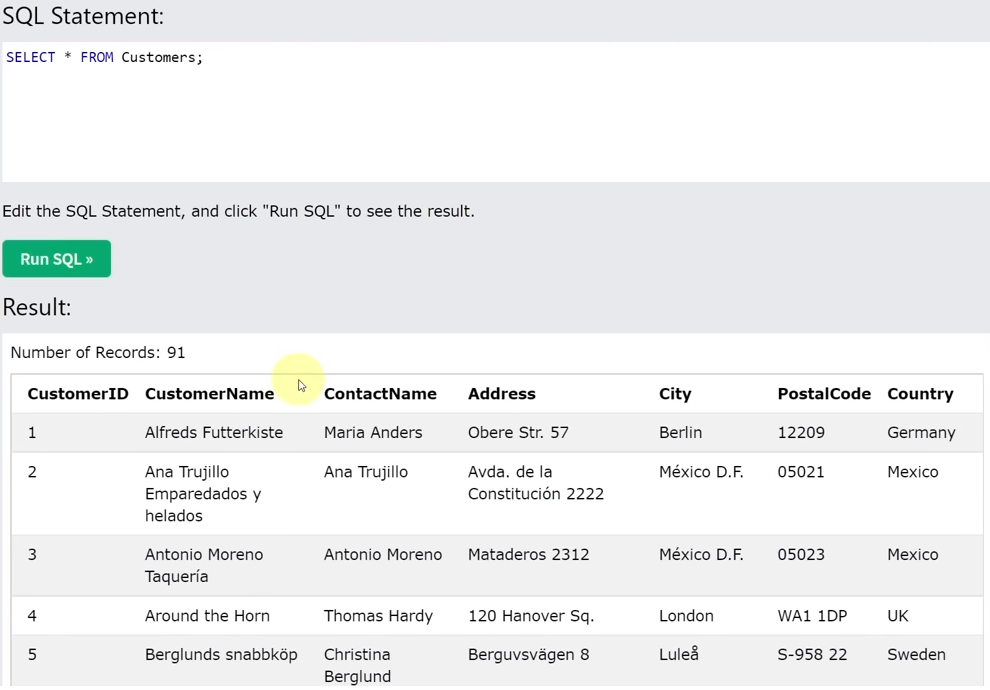Click postal code S-958 22
This screenshot has width=990, height=690.
click(813, 655)
